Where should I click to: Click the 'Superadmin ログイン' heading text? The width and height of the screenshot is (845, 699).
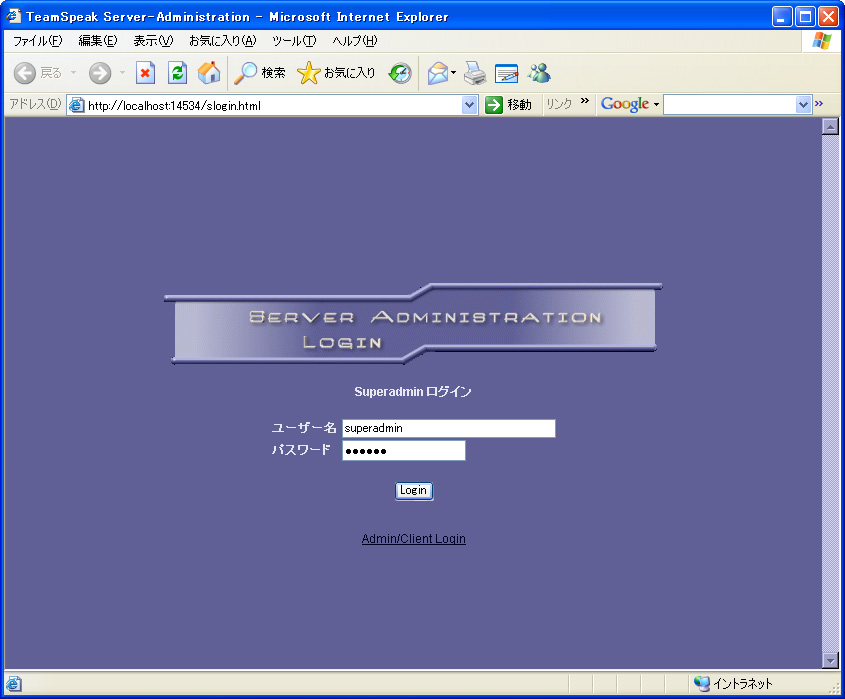click(x=413, y=392)
